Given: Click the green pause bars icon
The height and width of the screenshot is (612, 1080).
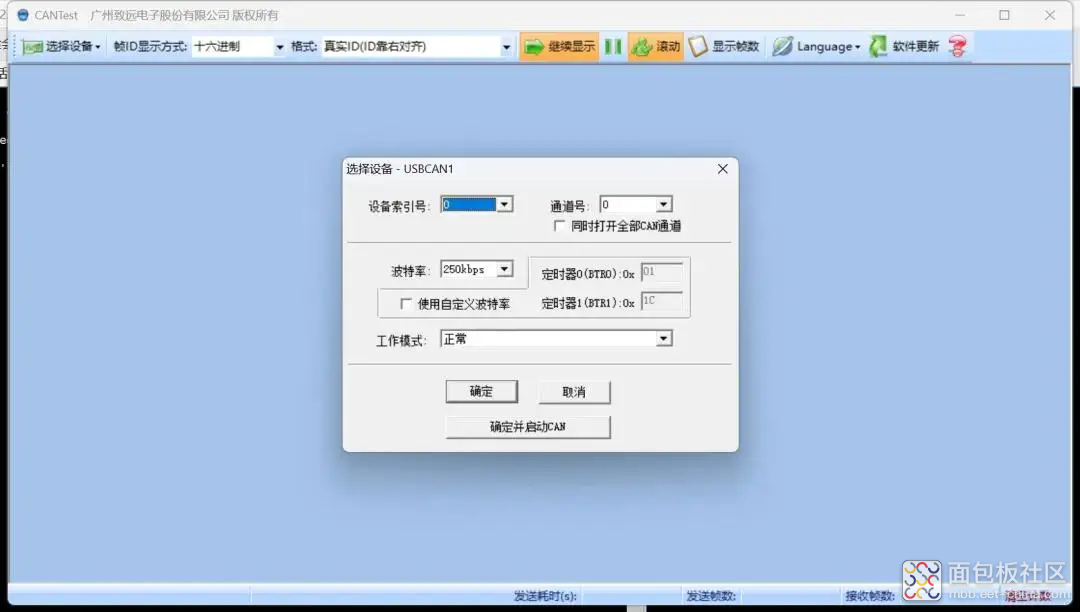Looking at the screenshot, I should coord(613,46).
